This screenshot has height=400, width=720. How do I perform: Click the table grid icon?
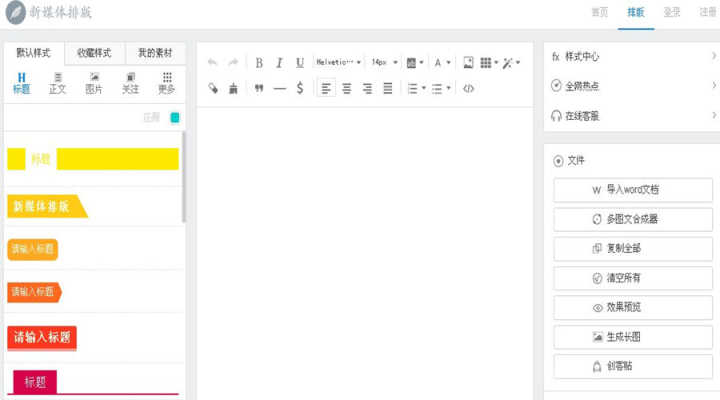486,62
